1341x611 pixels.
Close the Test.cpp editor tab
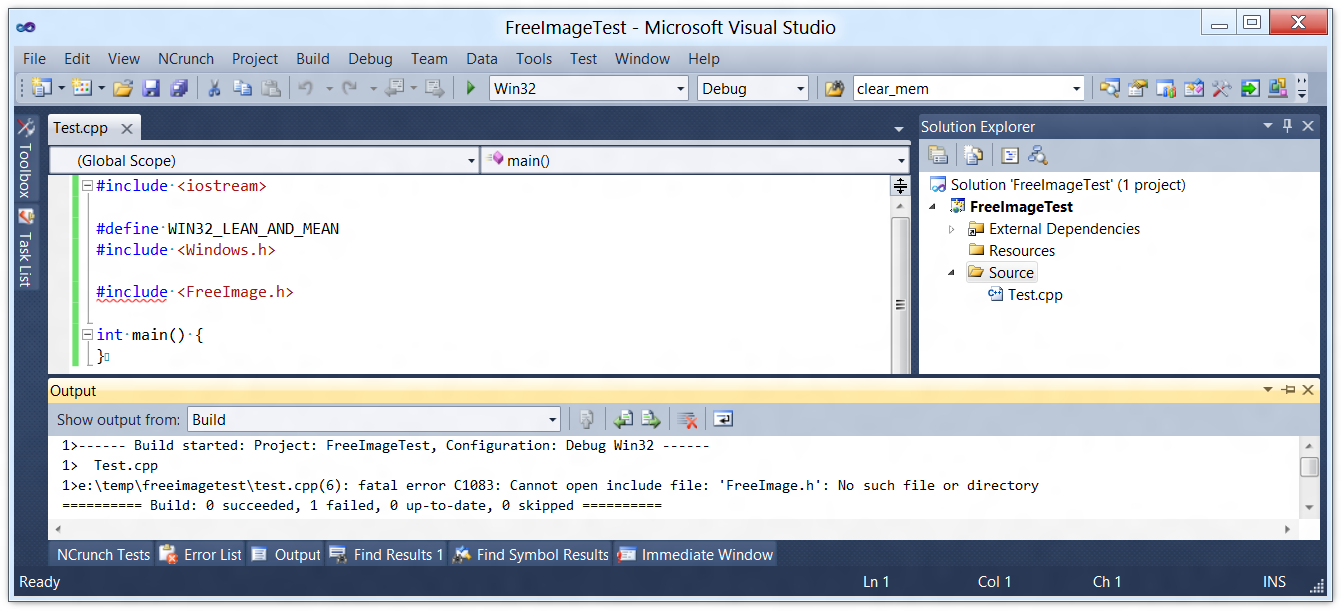pyautogui.click(x=127, y=128)
